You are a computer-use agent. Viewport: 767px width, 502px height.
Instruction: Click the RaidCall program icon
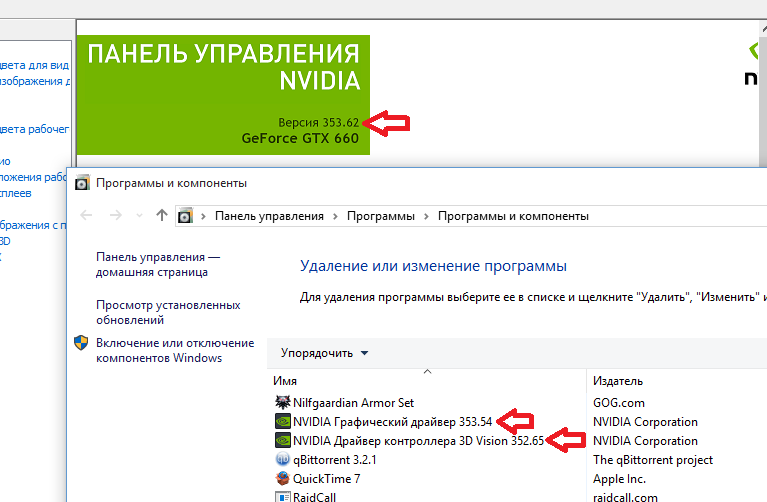coord(283,497)
